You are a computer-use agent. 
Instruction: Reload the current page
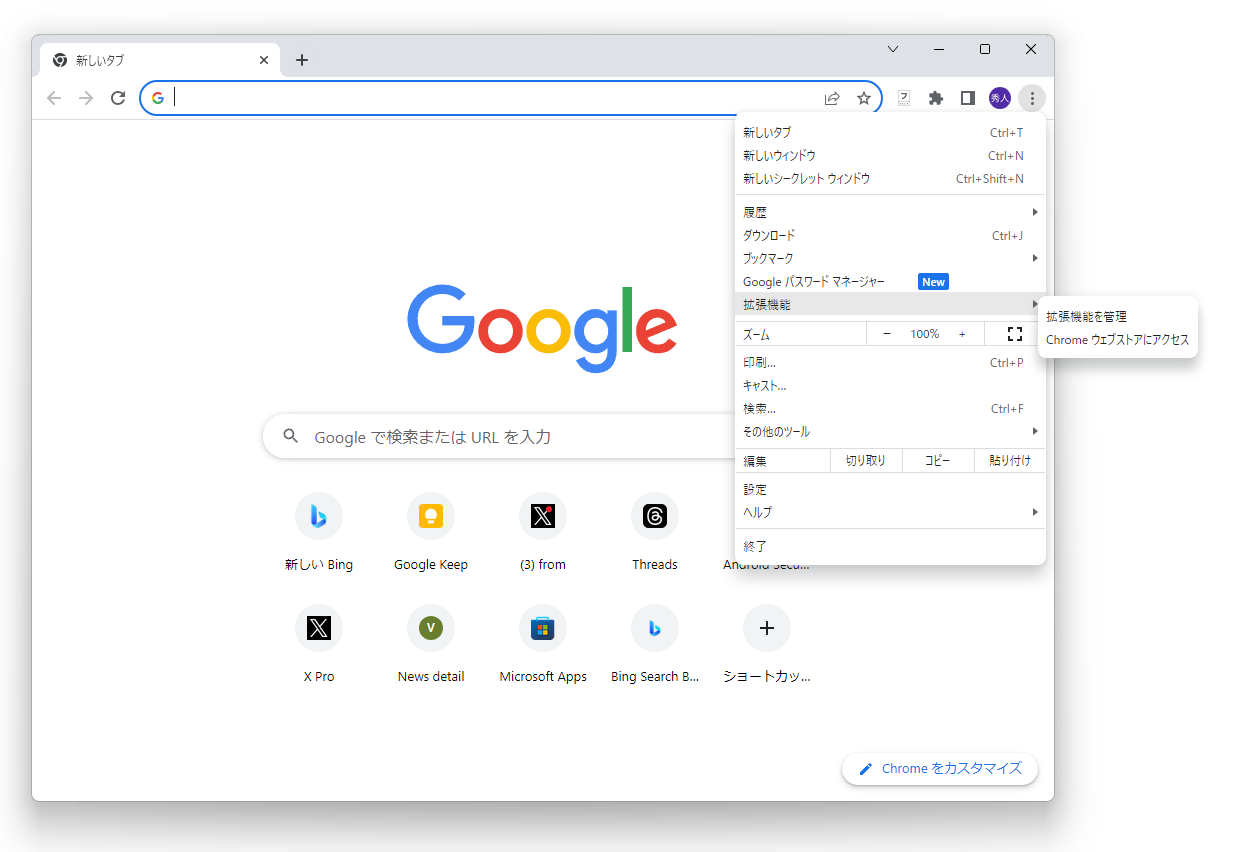pos(117,97)
